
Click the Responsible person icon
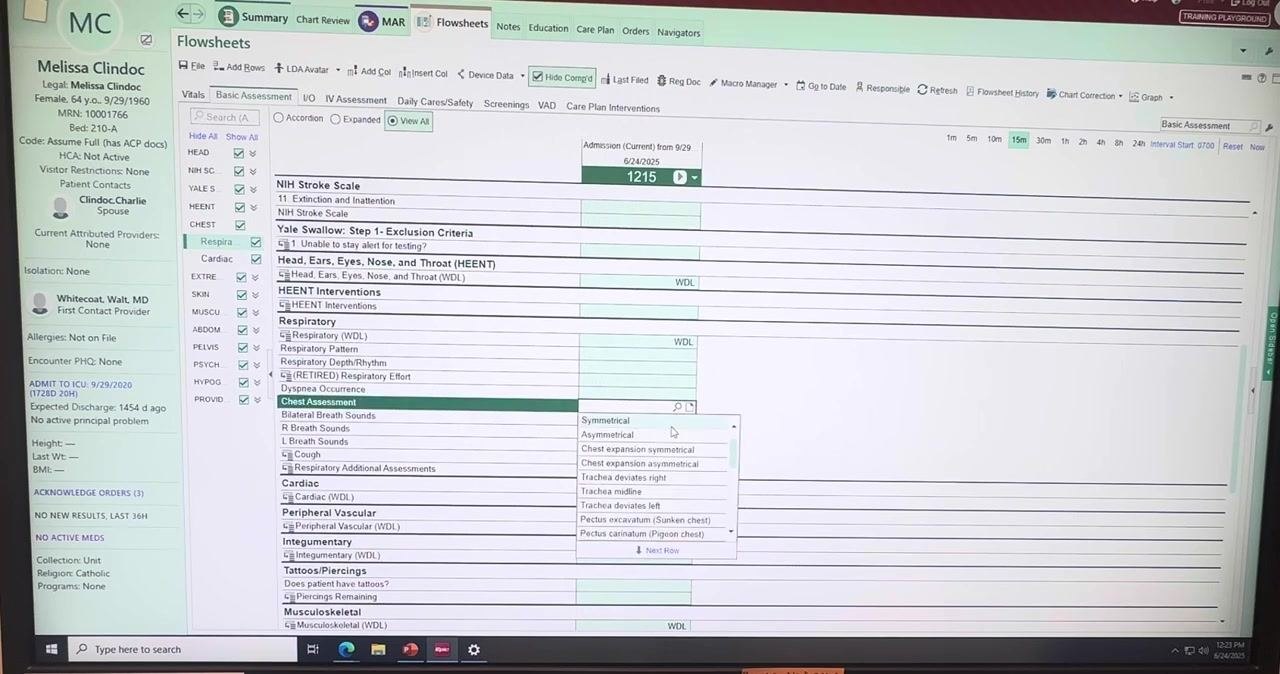859,87
